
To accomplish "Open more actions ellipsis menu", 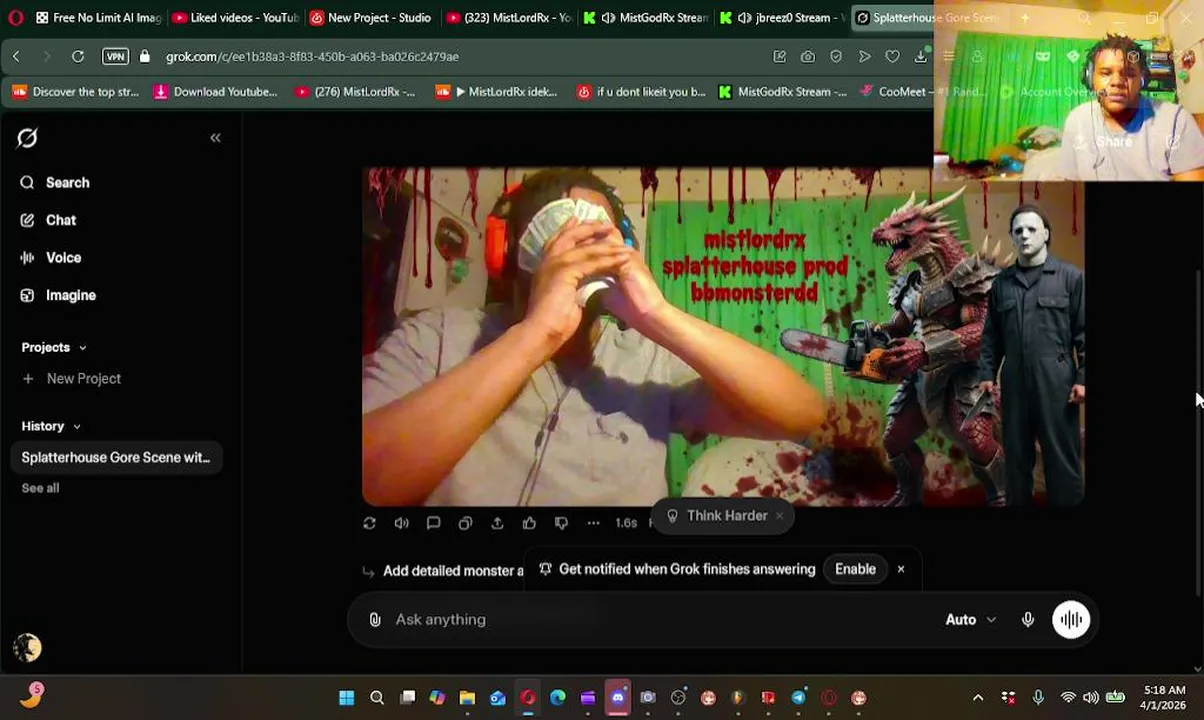I will coord(593,523).
